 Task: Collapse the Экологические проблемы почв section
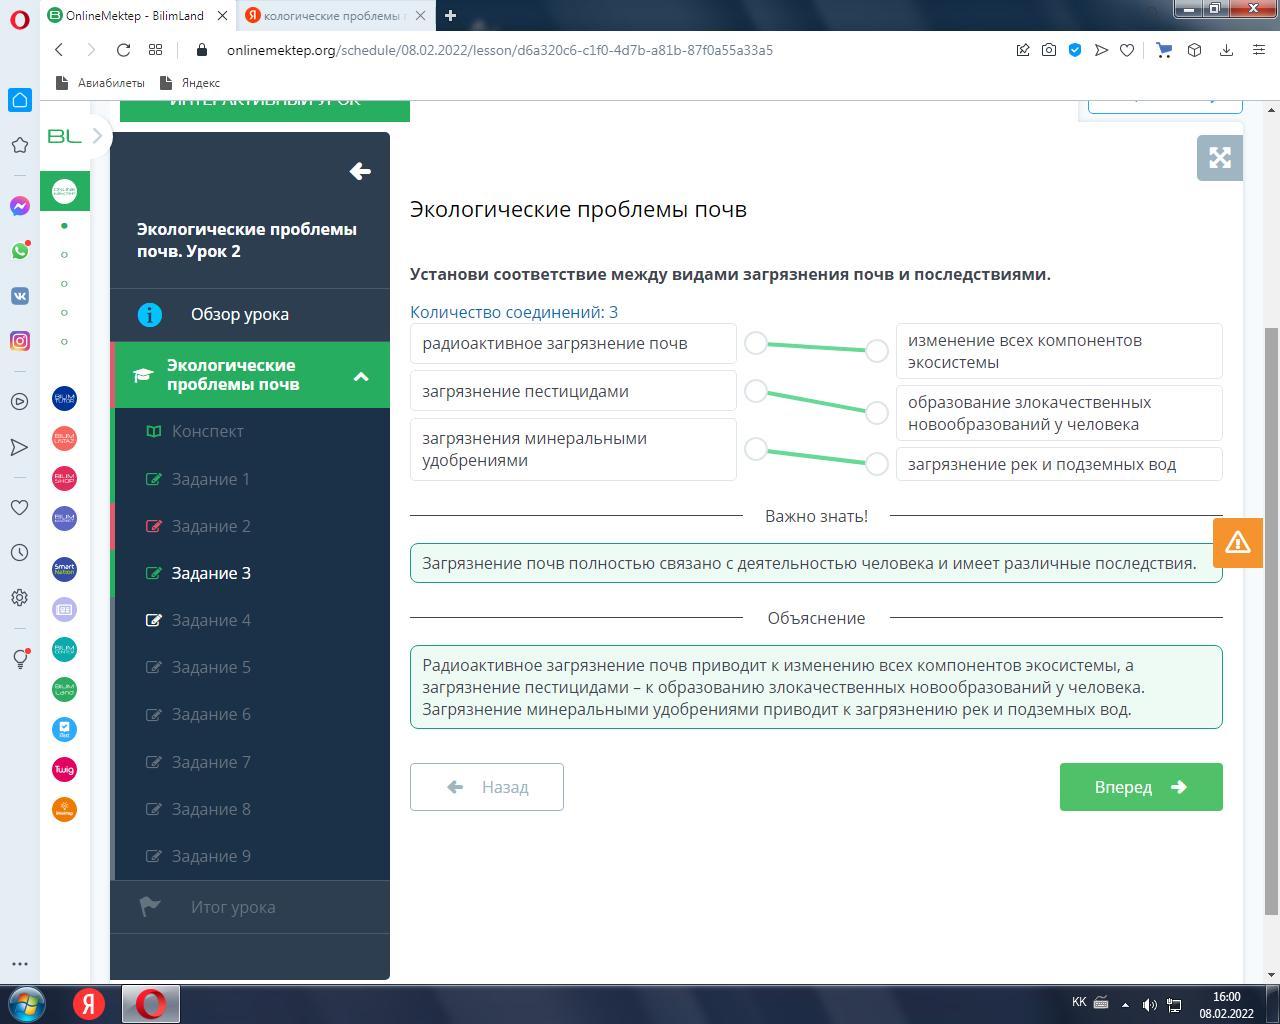click(x=361, y=376)
